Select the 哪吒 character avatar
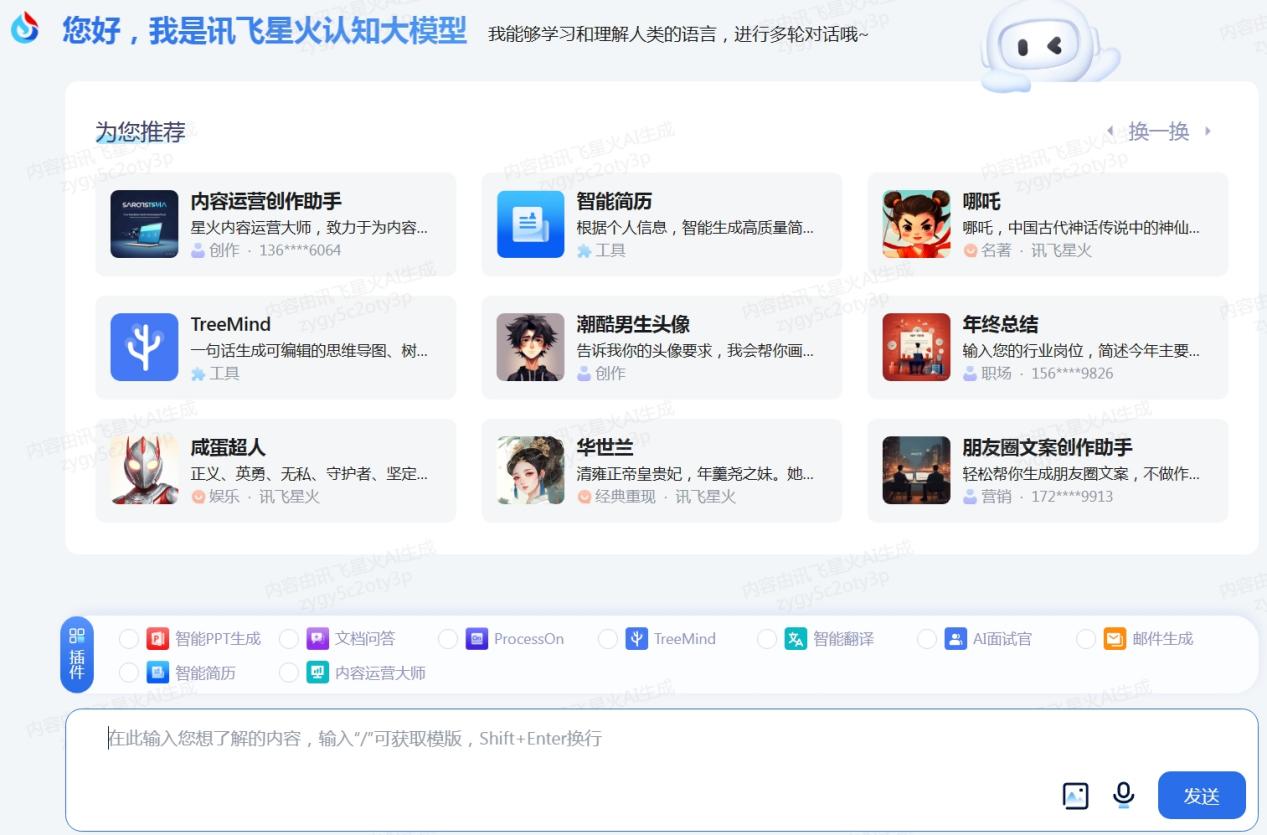 tap(916, 224)
